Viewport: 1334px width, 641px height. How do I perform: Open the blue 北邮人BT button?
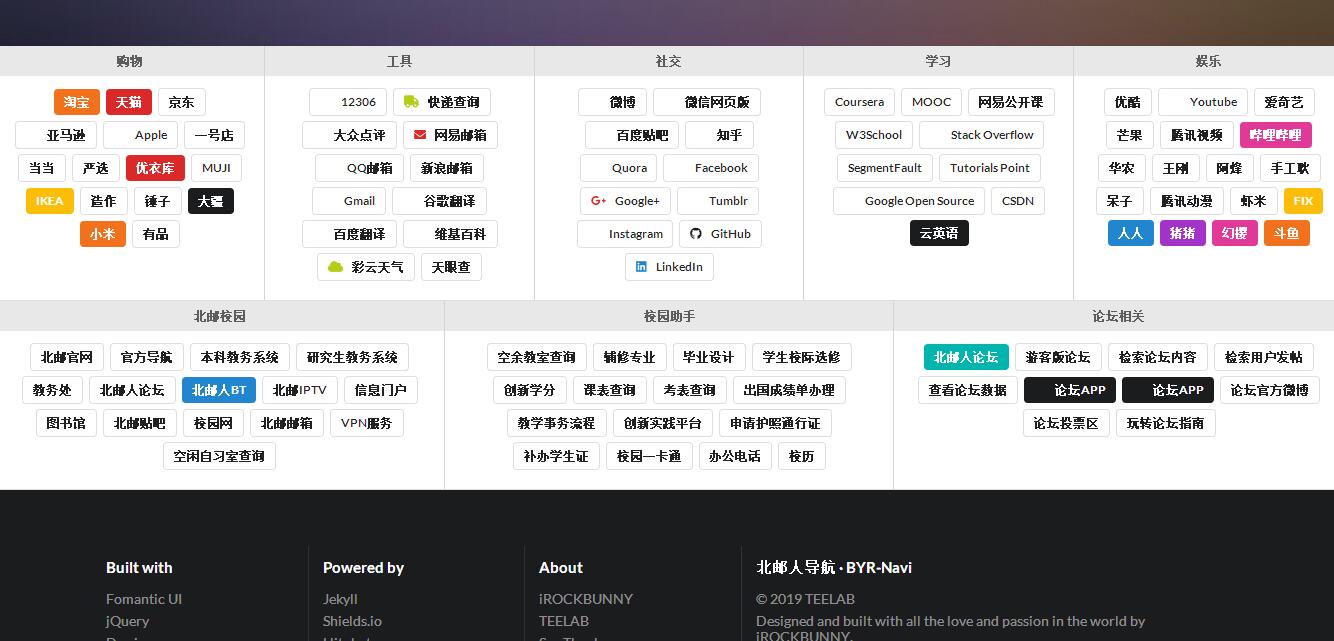point(219,390)
